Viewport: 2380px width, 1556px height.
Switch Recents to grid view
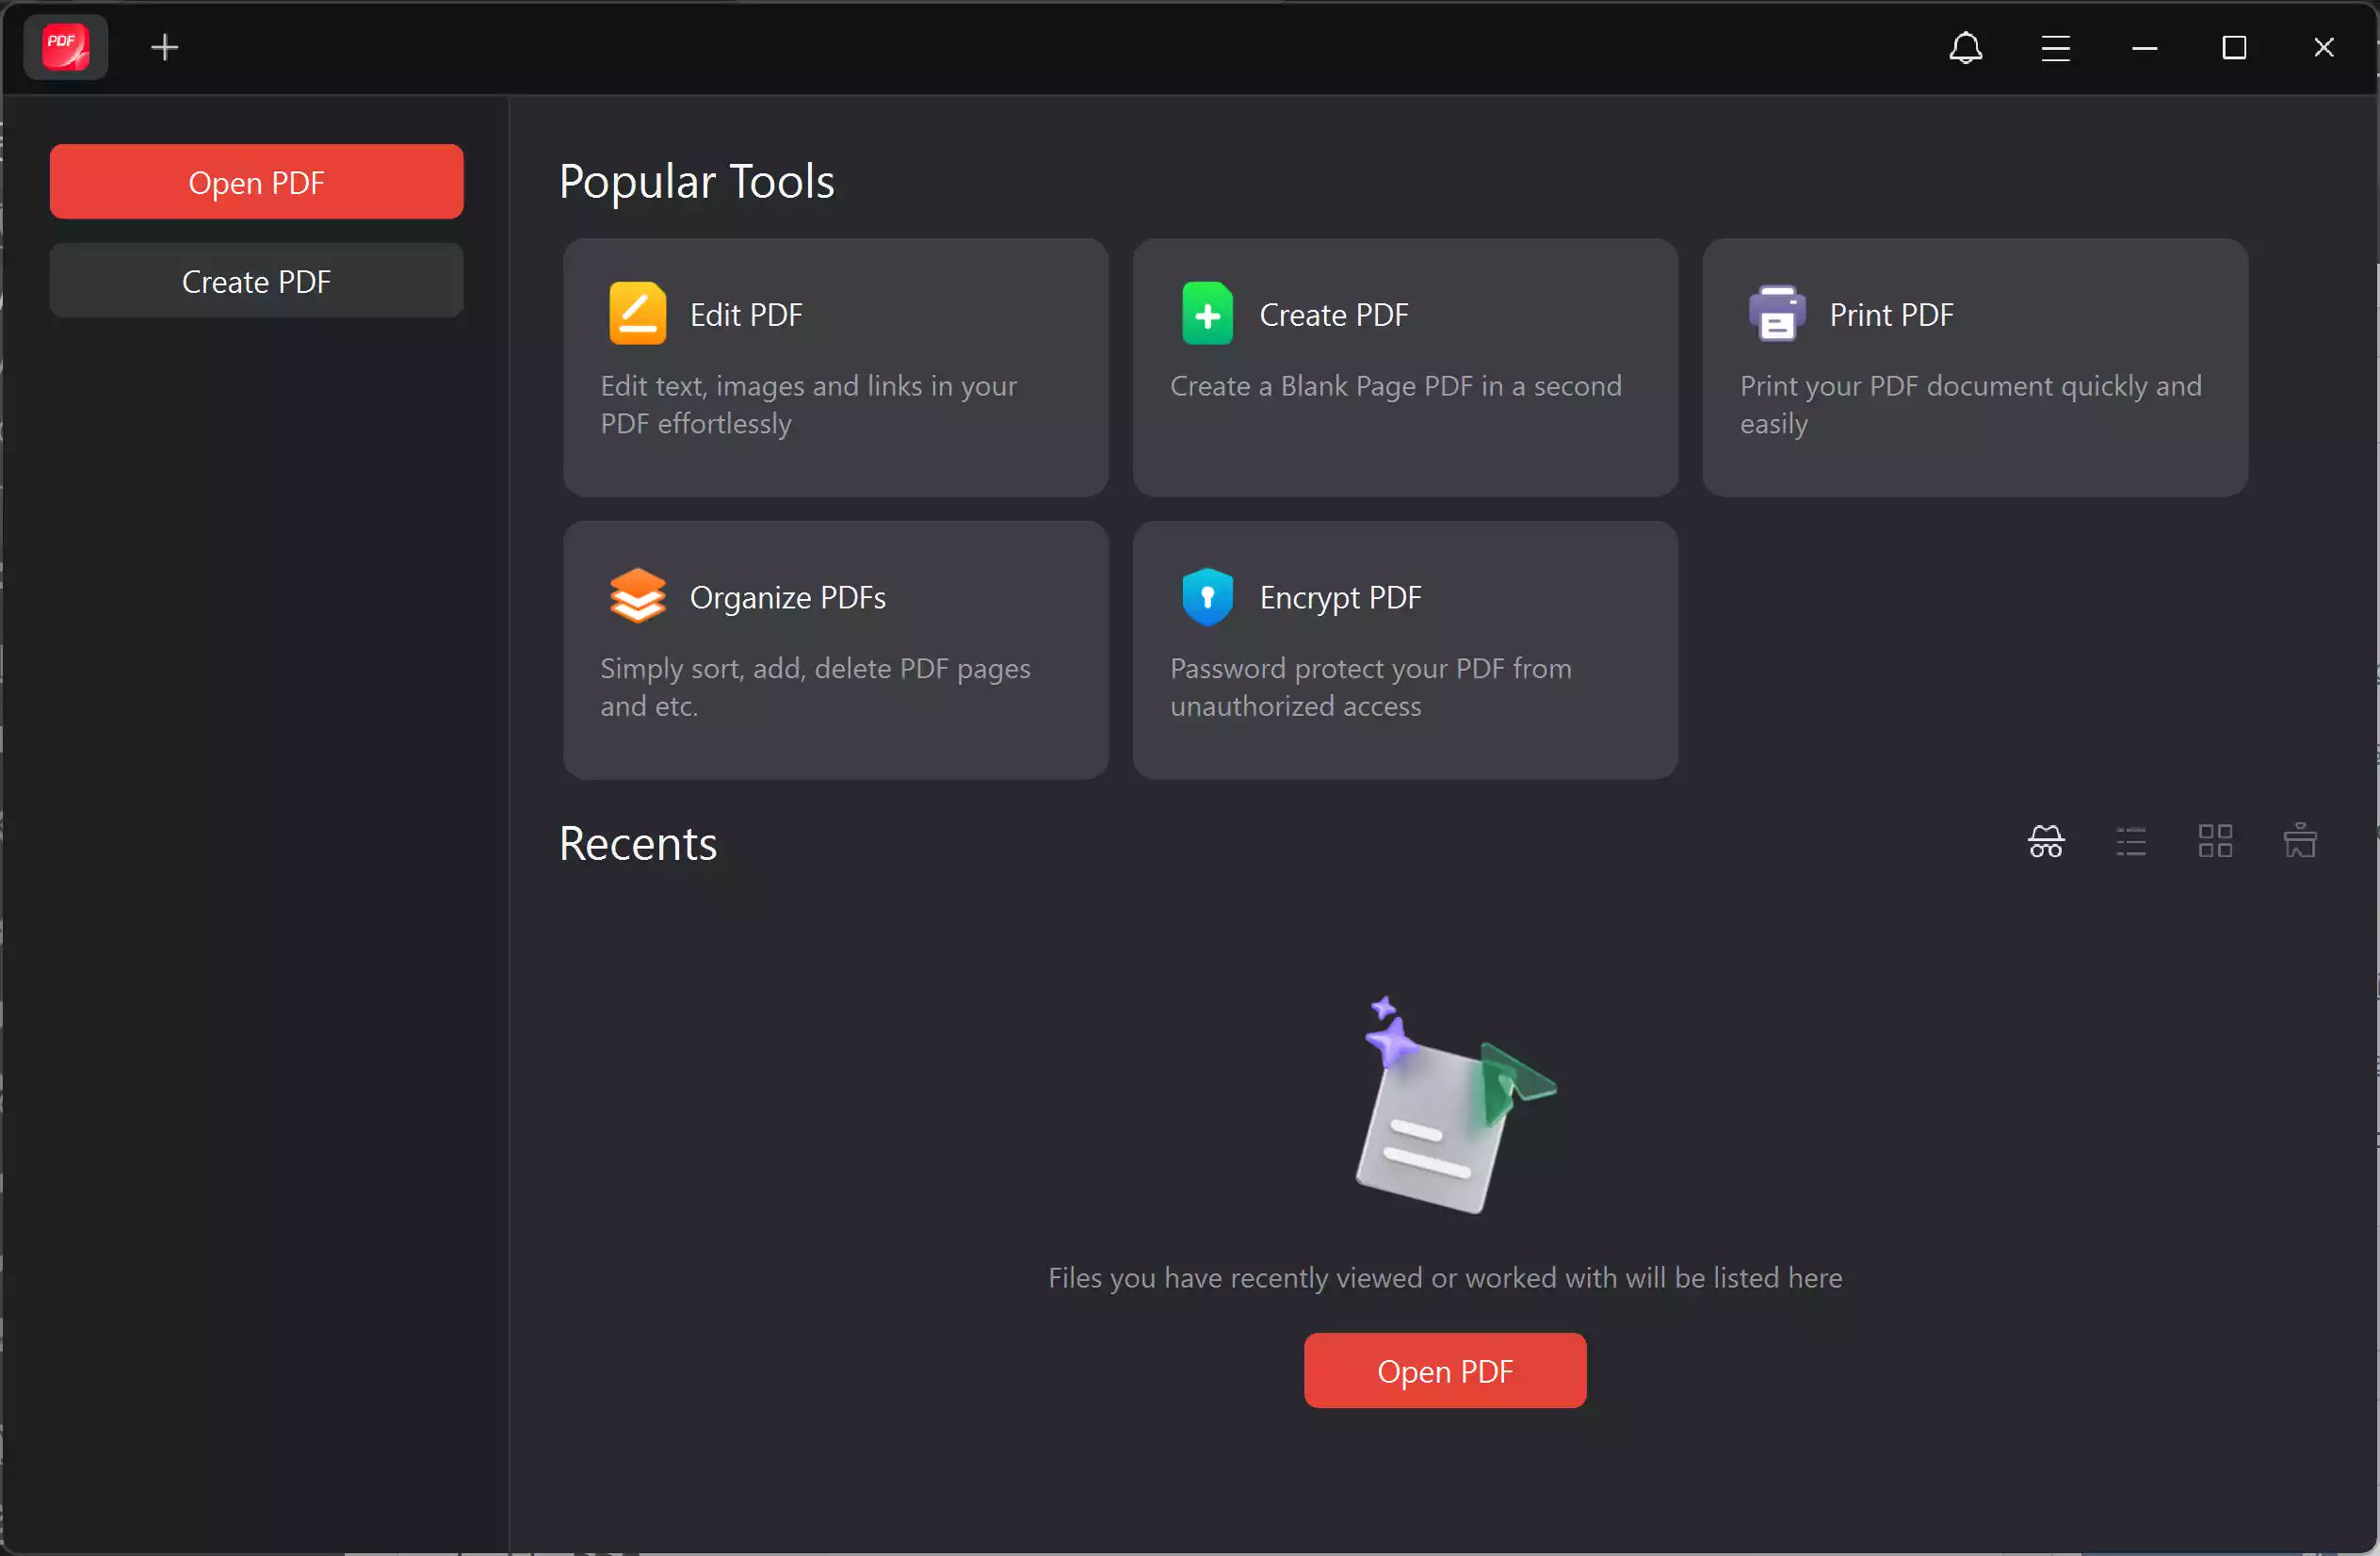2214,841
